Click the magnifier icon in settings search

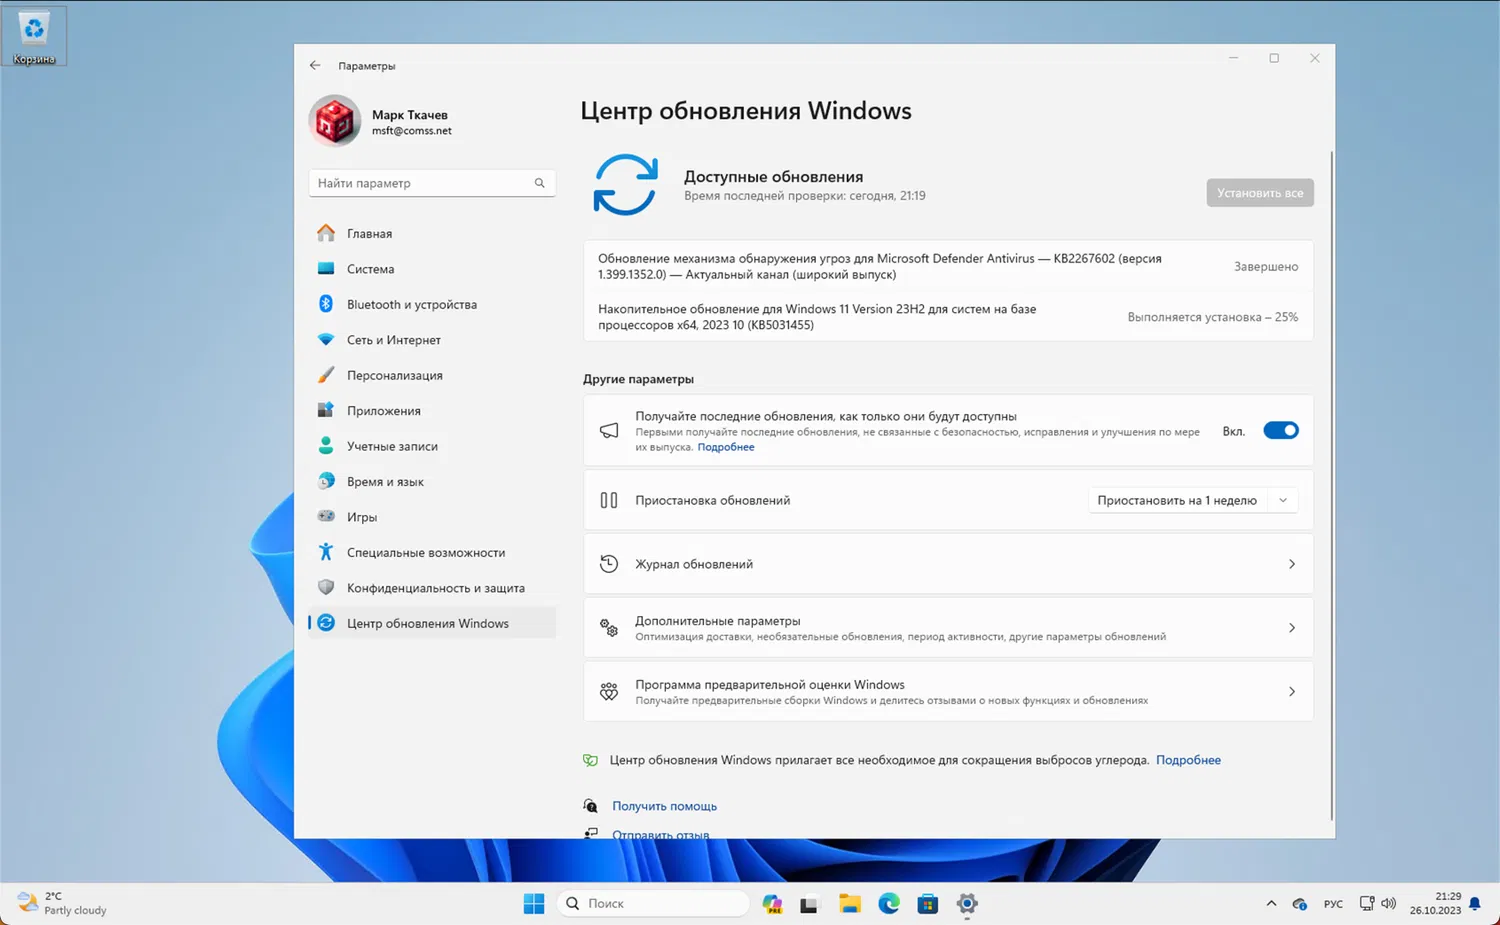tap(539, 183)
